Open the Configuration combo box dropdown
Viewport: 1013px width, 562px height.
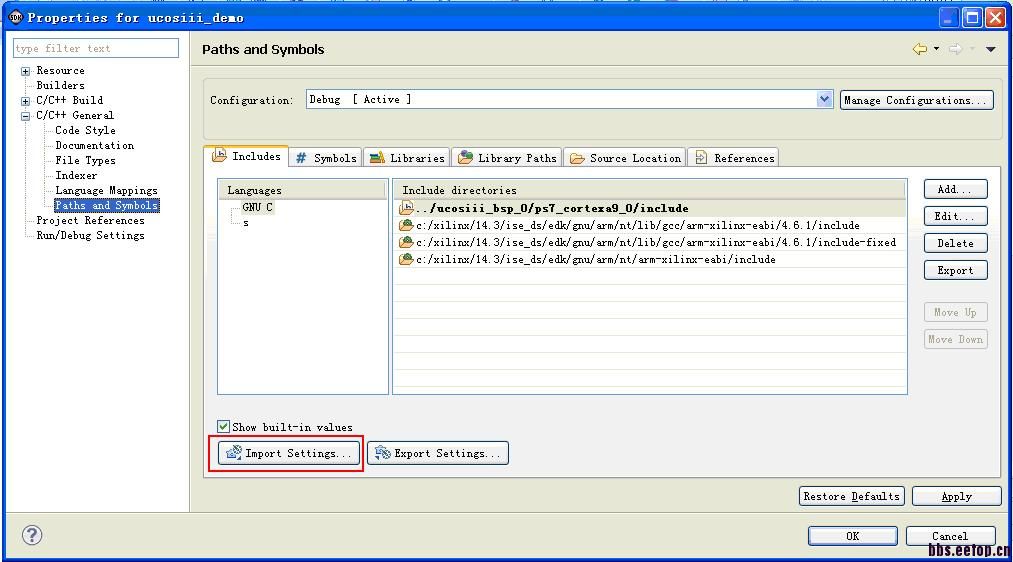(824, 99)
